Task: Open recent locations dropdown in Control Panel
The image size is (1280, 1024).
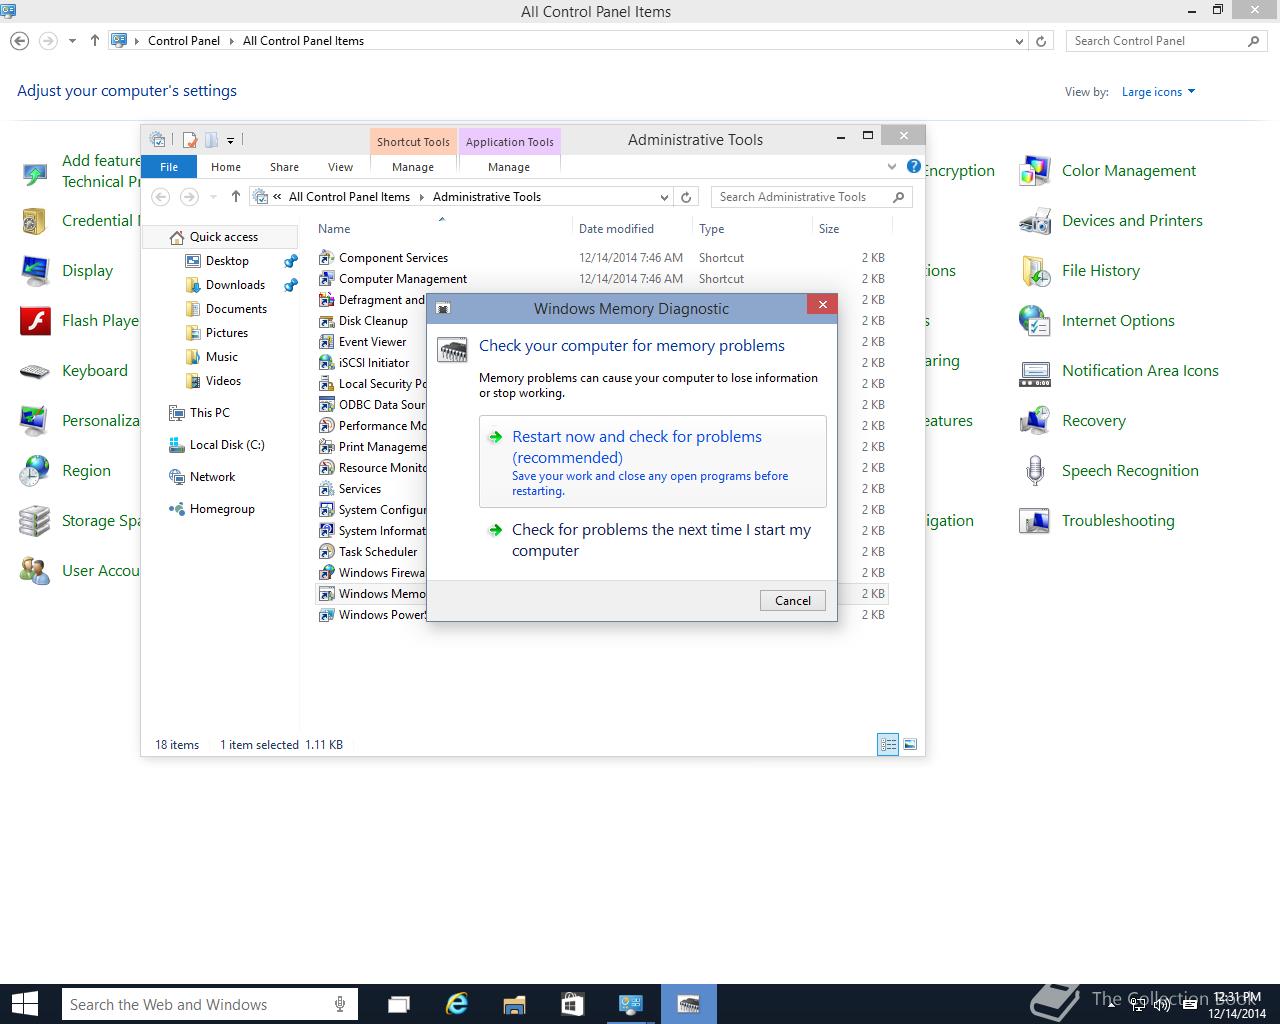Action: coord(72,41)
